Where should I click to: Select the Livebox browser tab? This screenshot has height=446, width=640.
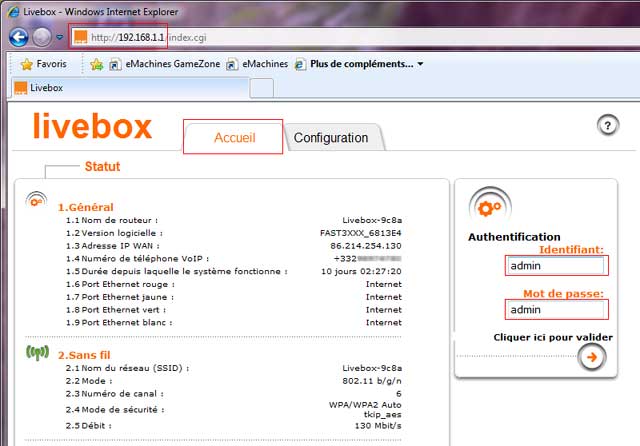[x=131, y=88]
